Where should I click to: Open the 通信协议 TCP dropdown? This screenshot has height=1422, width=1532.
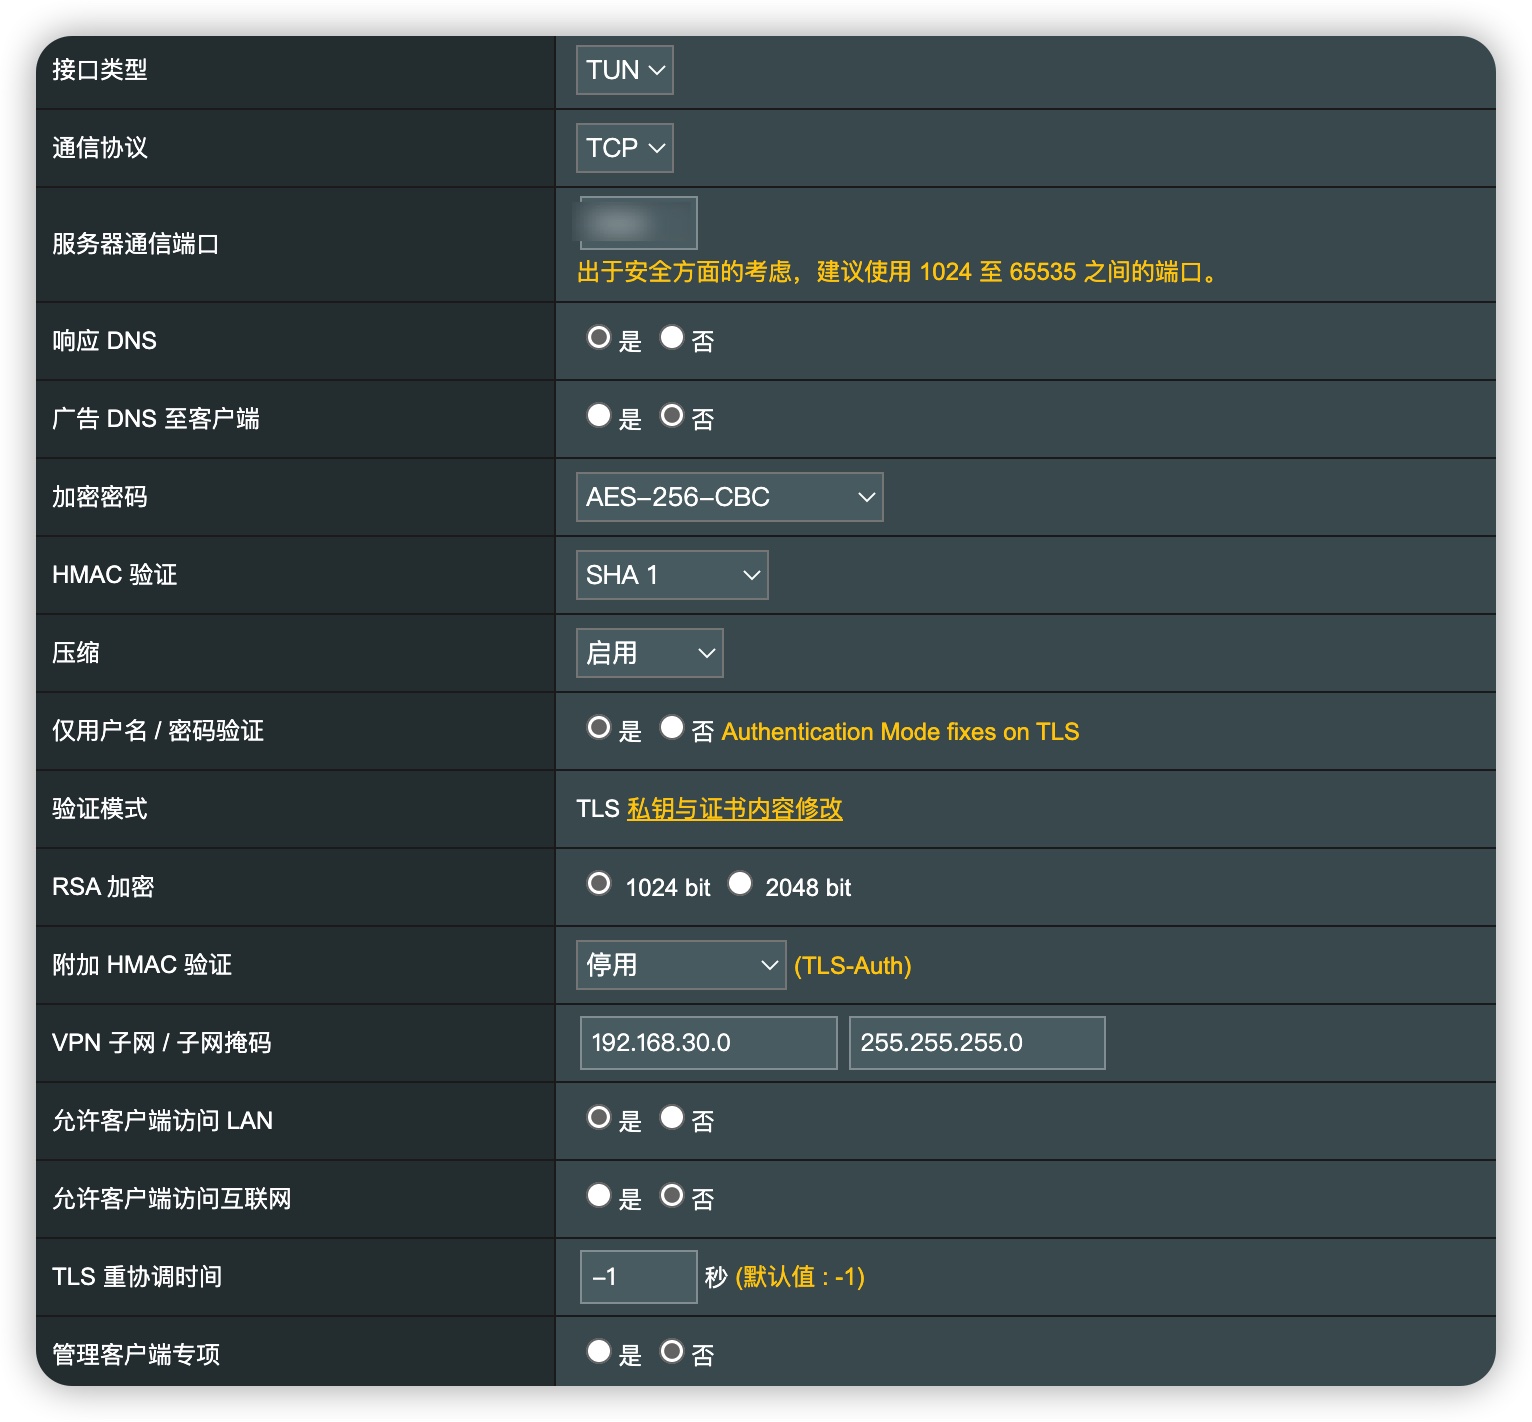pyautogui.click(x=623, y=147)
